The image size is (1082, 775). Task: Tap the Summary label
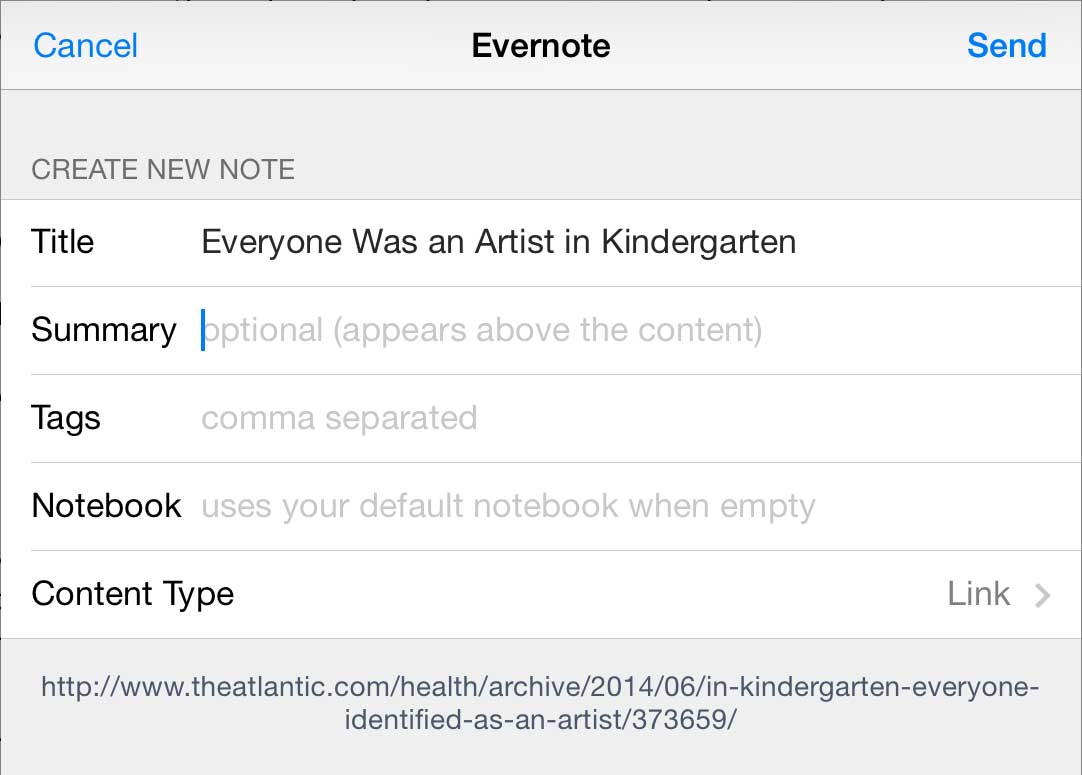click(104, 330)
